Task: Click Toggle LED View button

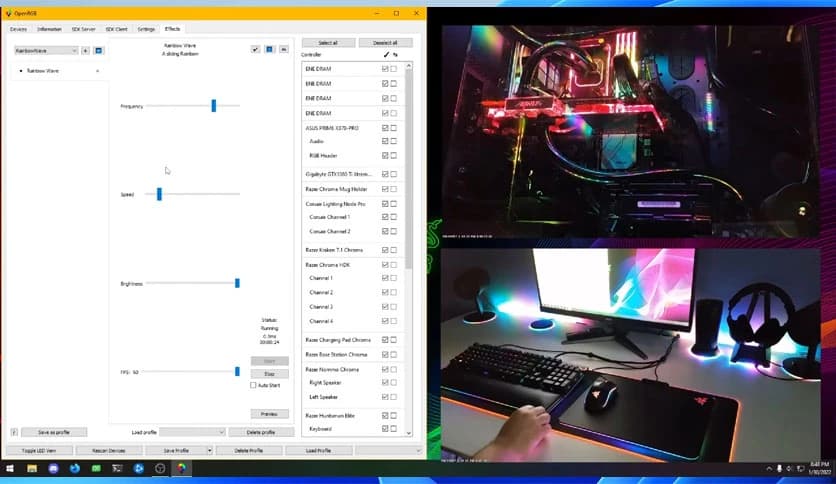Action: coord(39,451)
